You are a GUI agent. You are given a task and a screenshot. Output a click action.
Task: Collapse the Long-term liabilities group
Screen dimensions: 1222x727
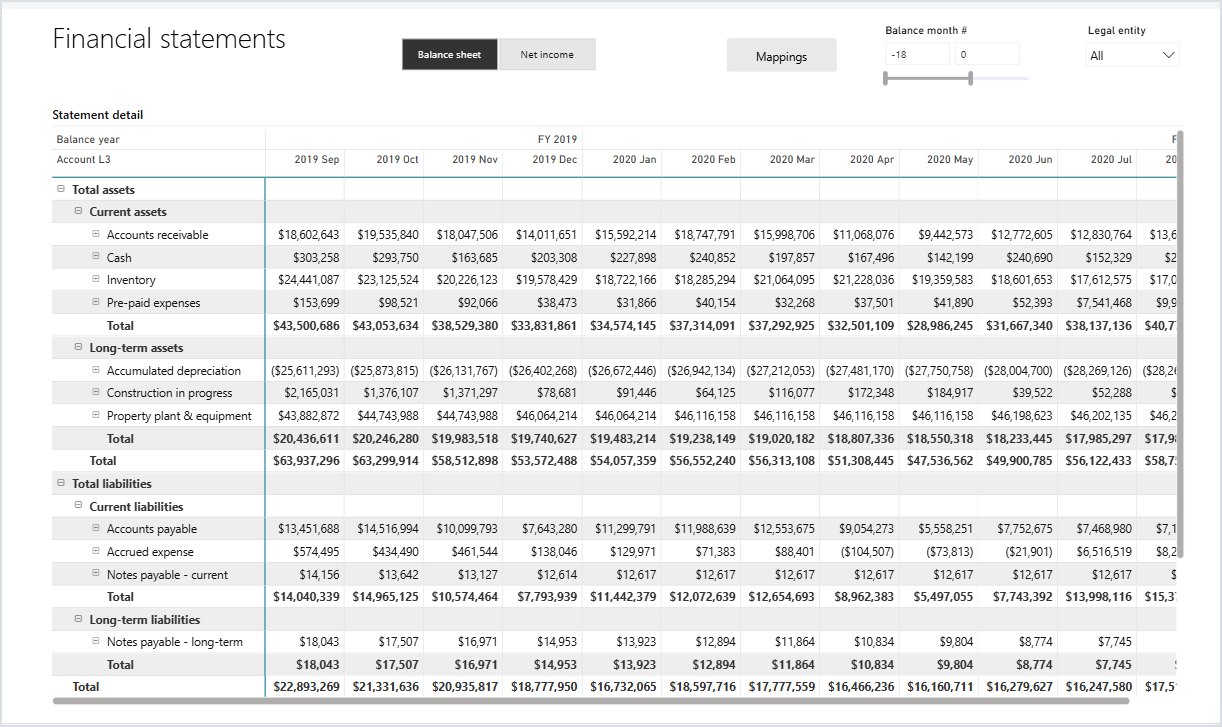click(x=78, y=619)
